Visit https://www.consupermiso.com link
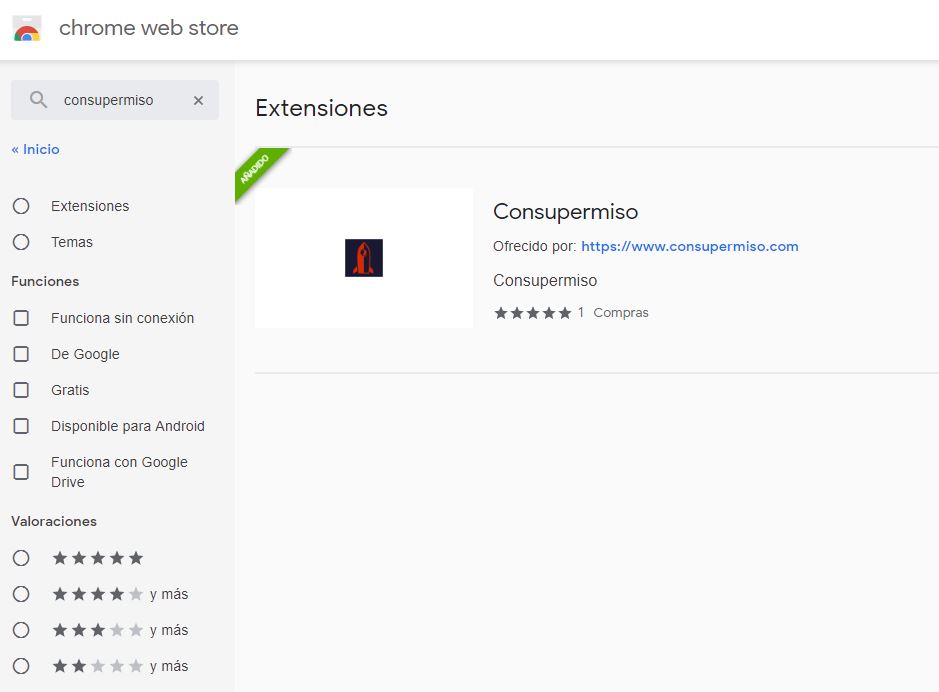The height and width of the screenshot is (692, 939). [x=689, y=246]
